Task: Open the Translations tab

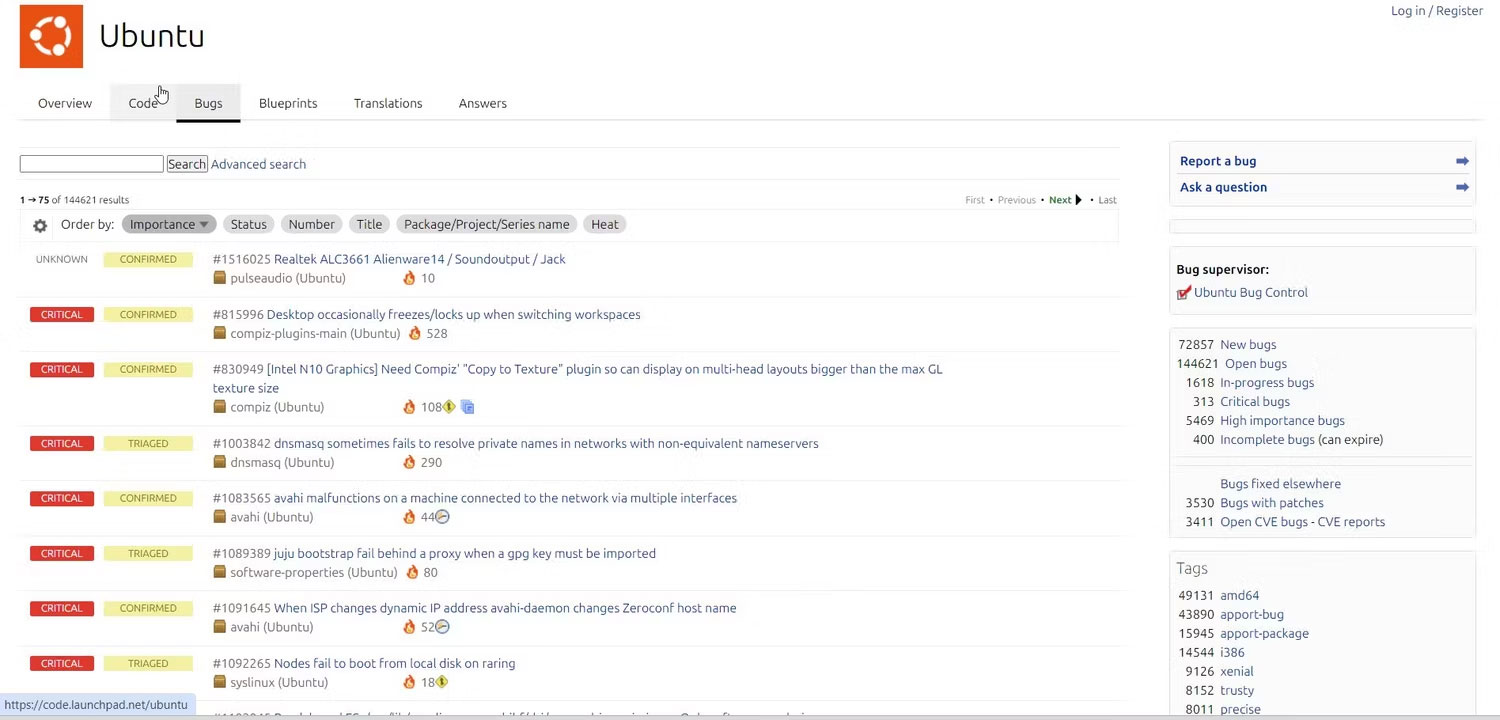Action: 388,103
